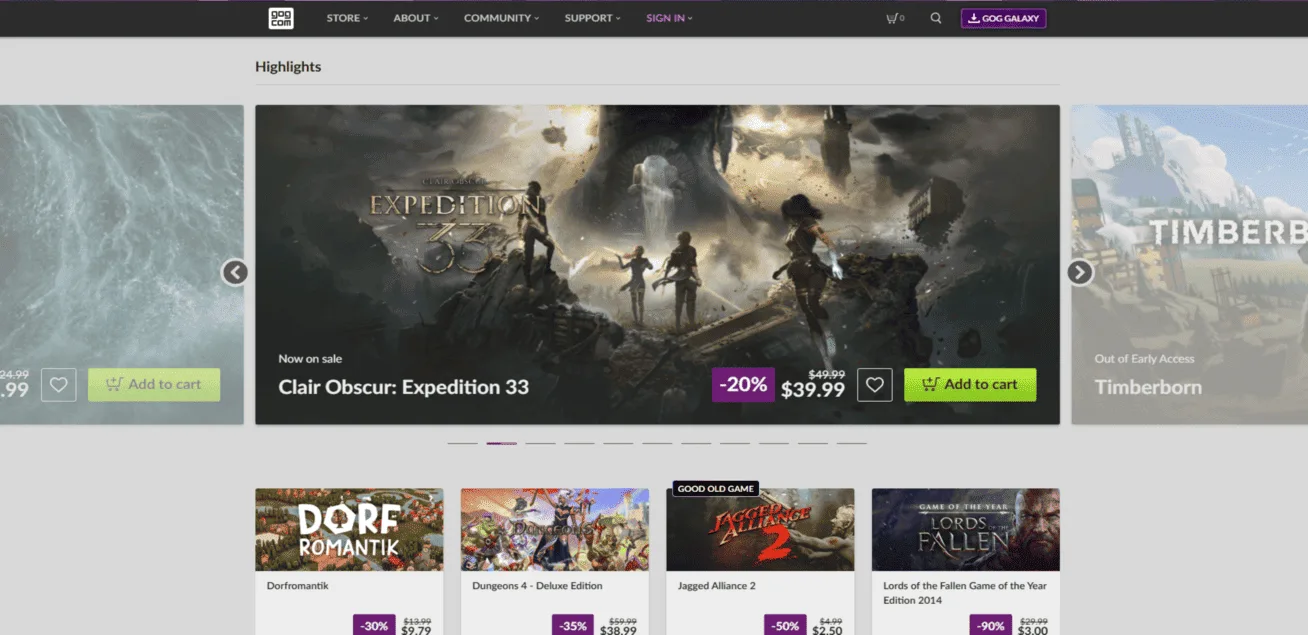Click the GOG.com logo

tap(281, 18)
